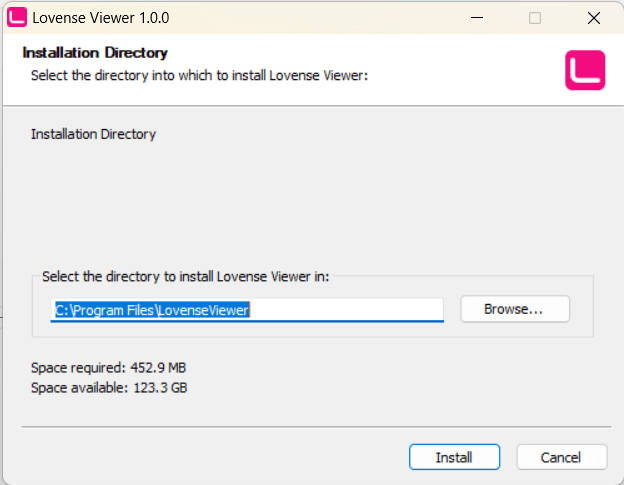This screenshot has width=624, height=485.
Task: Abort setup with the Cancel button
Action: coord(562,457)
